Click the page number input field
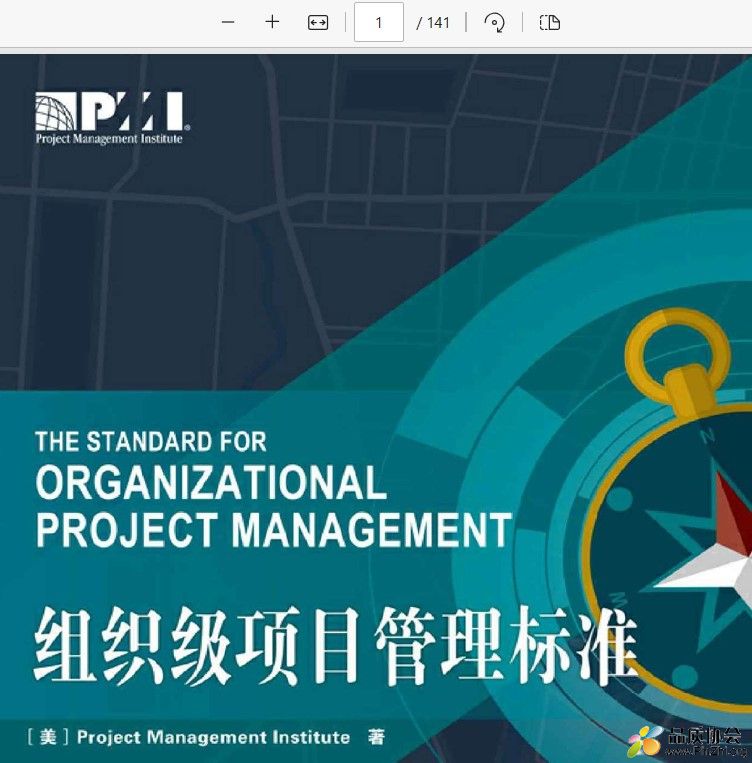 tap(379, 22)
